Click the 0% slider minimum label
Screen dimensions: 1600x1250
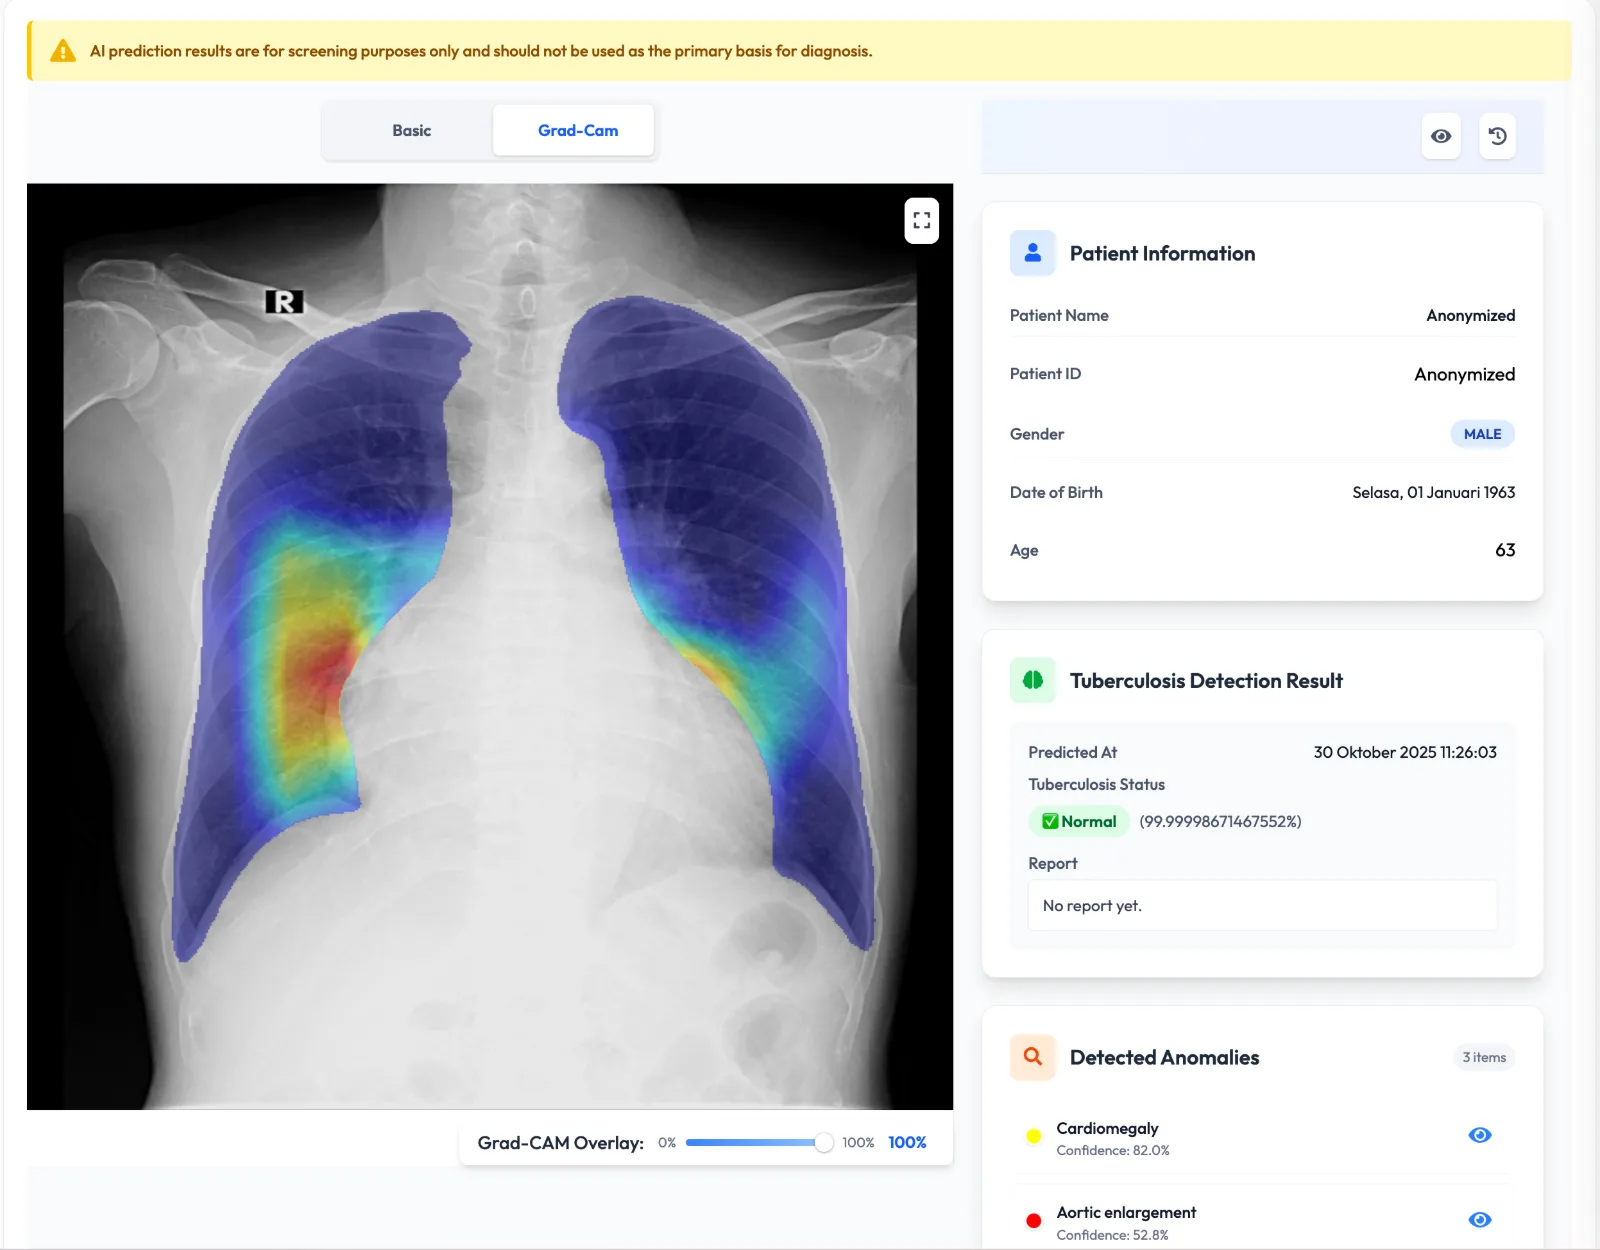(x=667, y=1143)
